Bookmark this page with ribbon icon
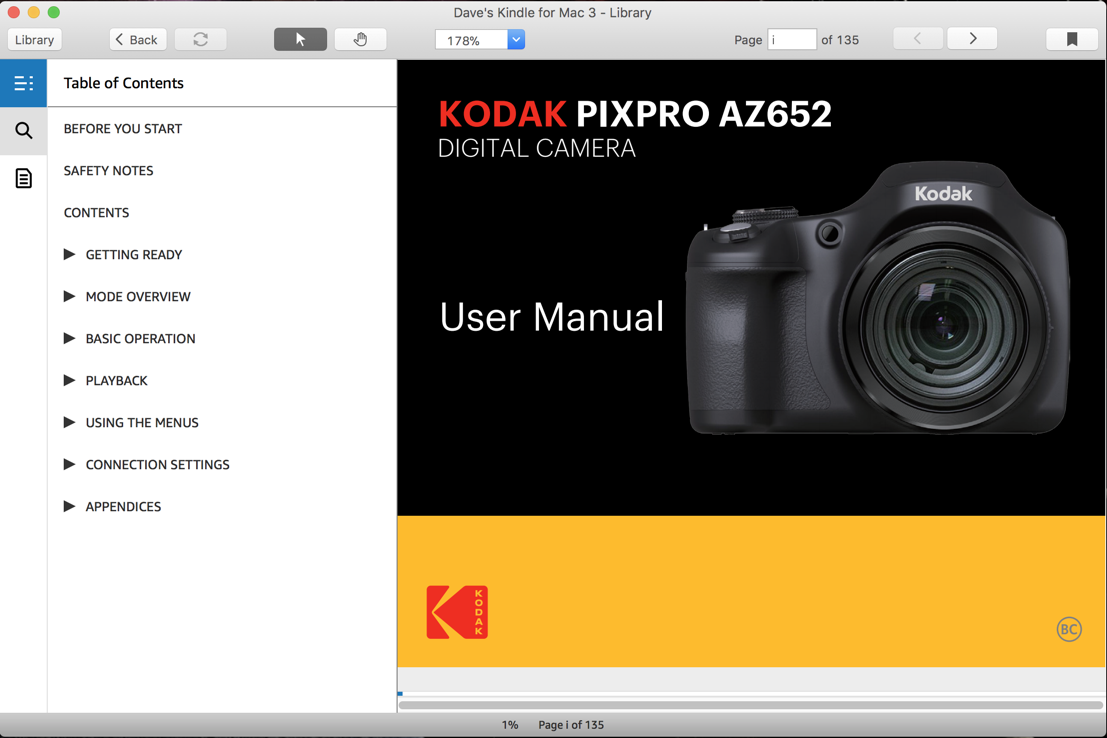Viewport: 1107px width, 738px height. [1072, 40]
